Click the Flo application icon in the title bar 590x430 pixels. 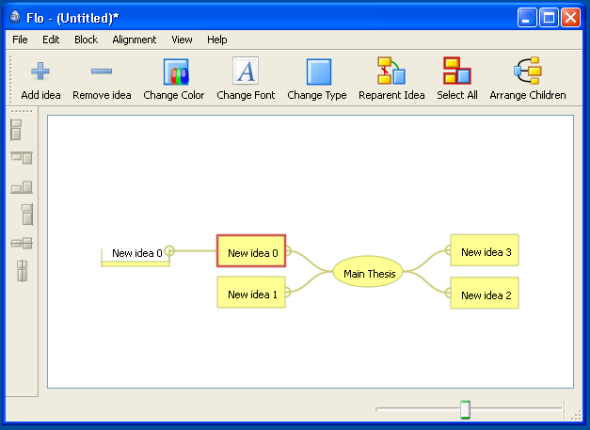[15, 17]
